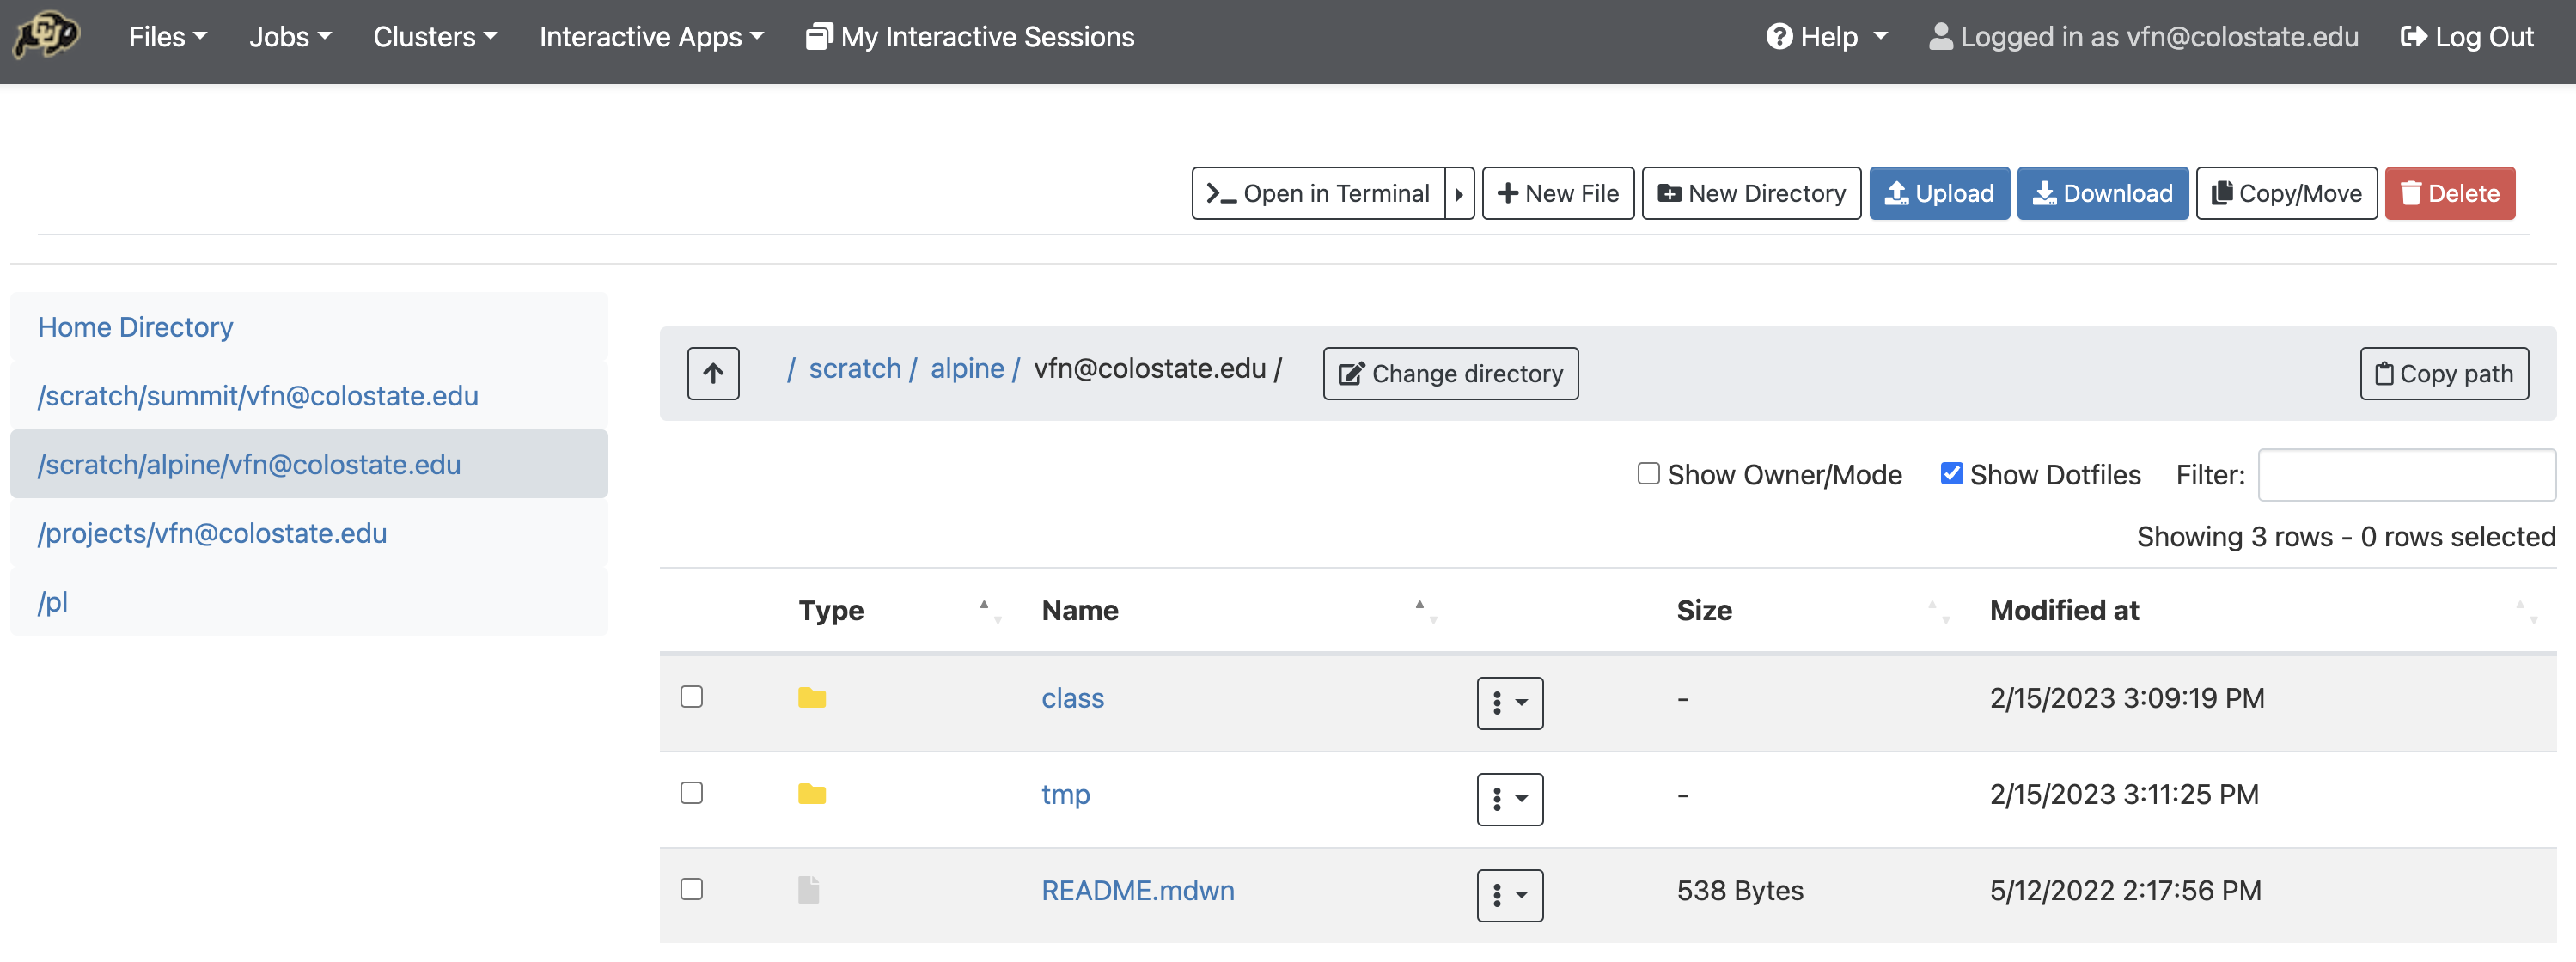Click the Showing 3 rows status text
Viewport: 2576px width, 962px height.
click(2346, 537)
